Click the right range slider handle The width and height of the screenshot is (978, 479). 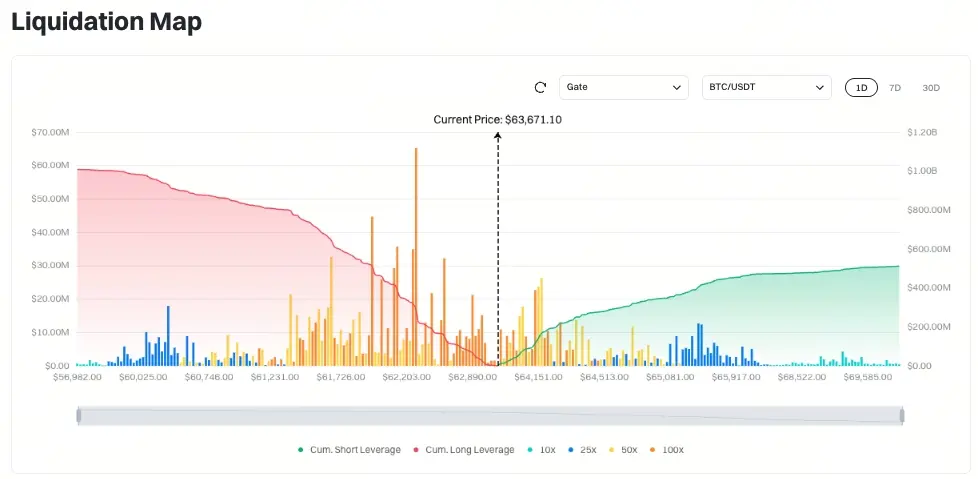click(x=902, y=416)
